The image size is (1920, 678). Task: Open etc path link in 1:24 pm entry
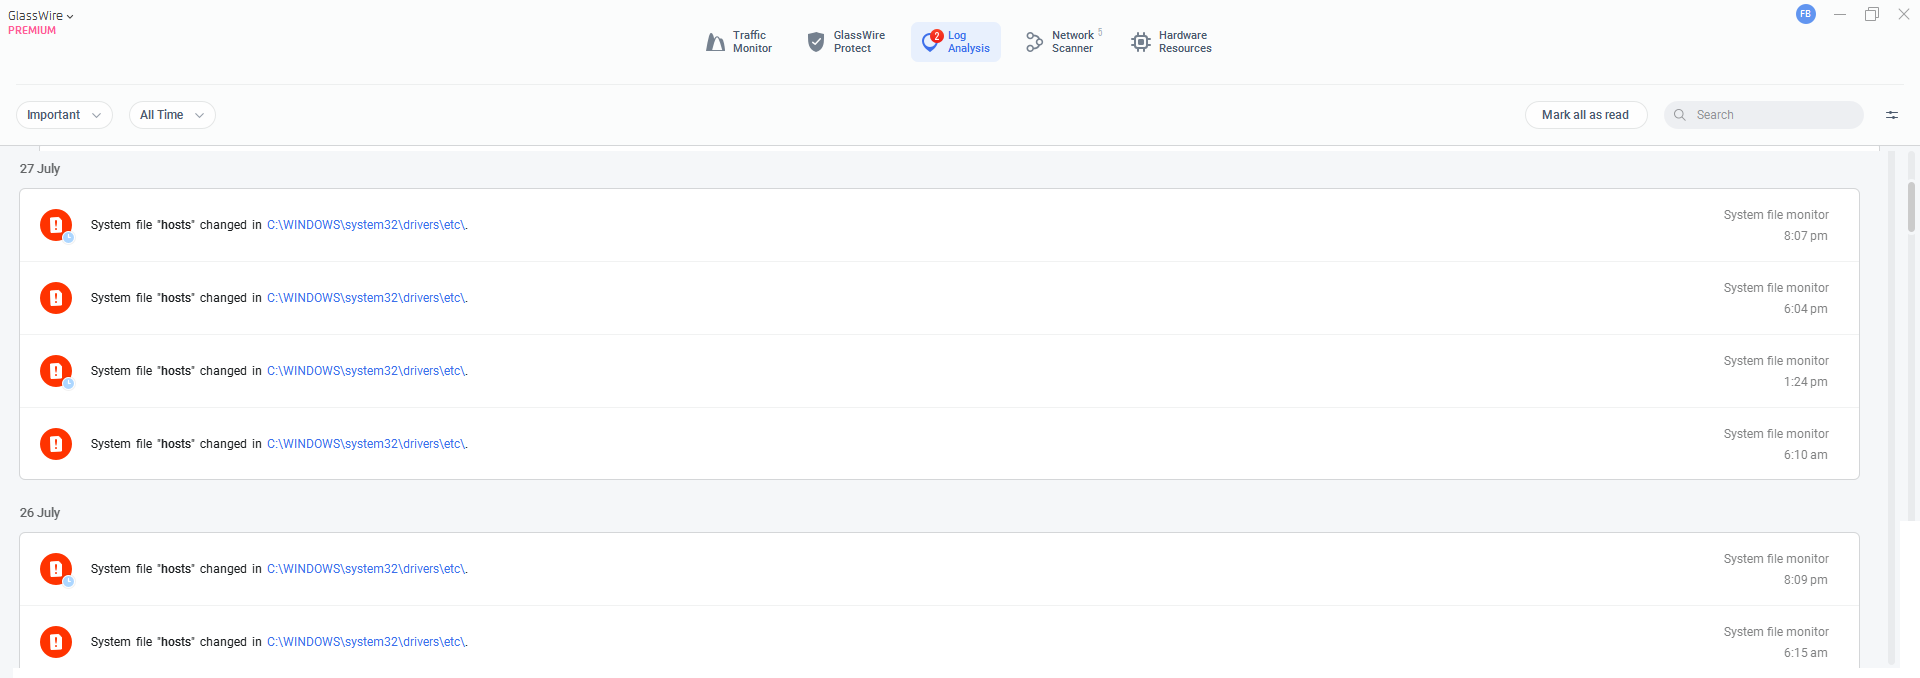366,371
